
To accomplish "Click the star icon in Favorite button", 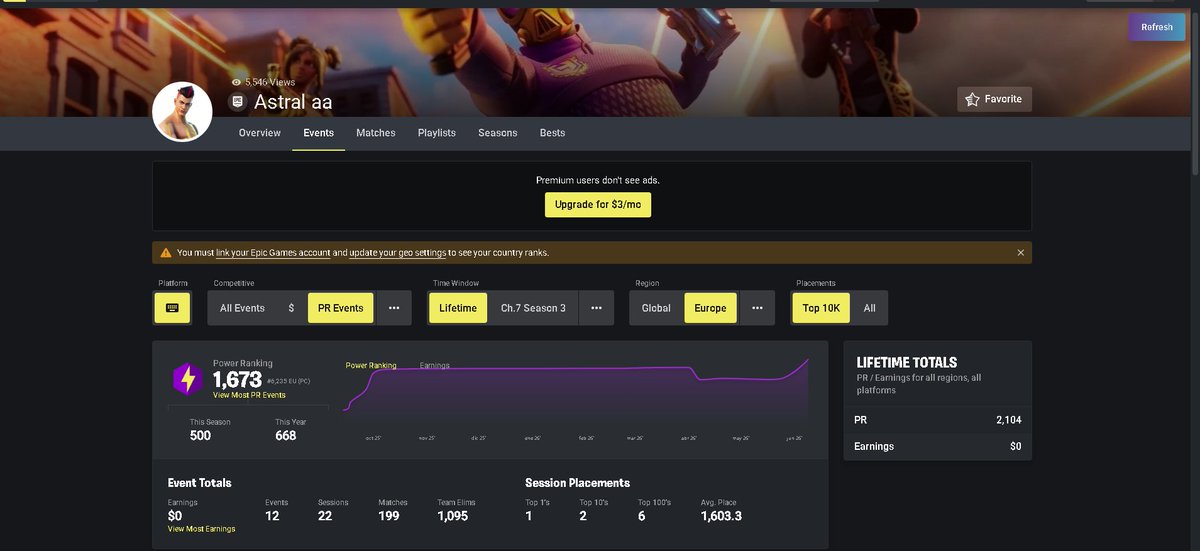I will click(x=972, y=99).
